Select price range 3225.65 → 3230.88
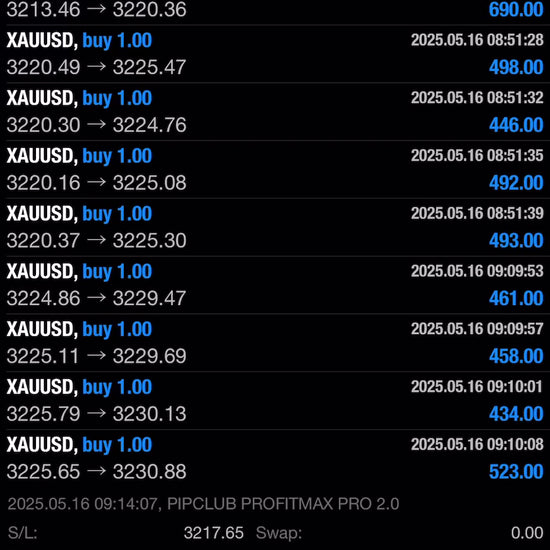 [96, 472]
